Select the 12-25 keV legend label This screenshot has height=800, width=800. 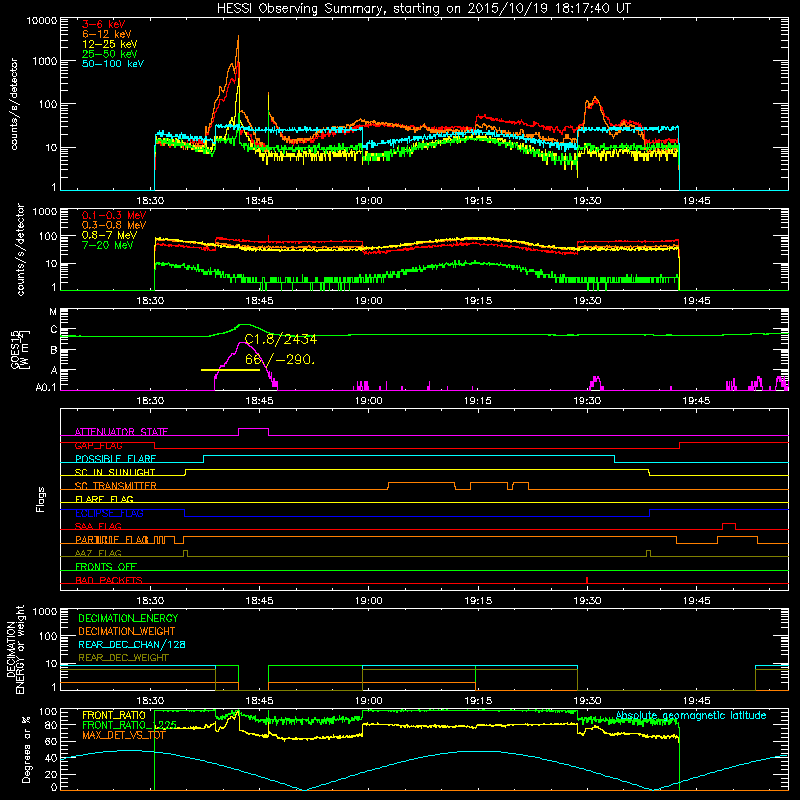[x=109, y=44]
